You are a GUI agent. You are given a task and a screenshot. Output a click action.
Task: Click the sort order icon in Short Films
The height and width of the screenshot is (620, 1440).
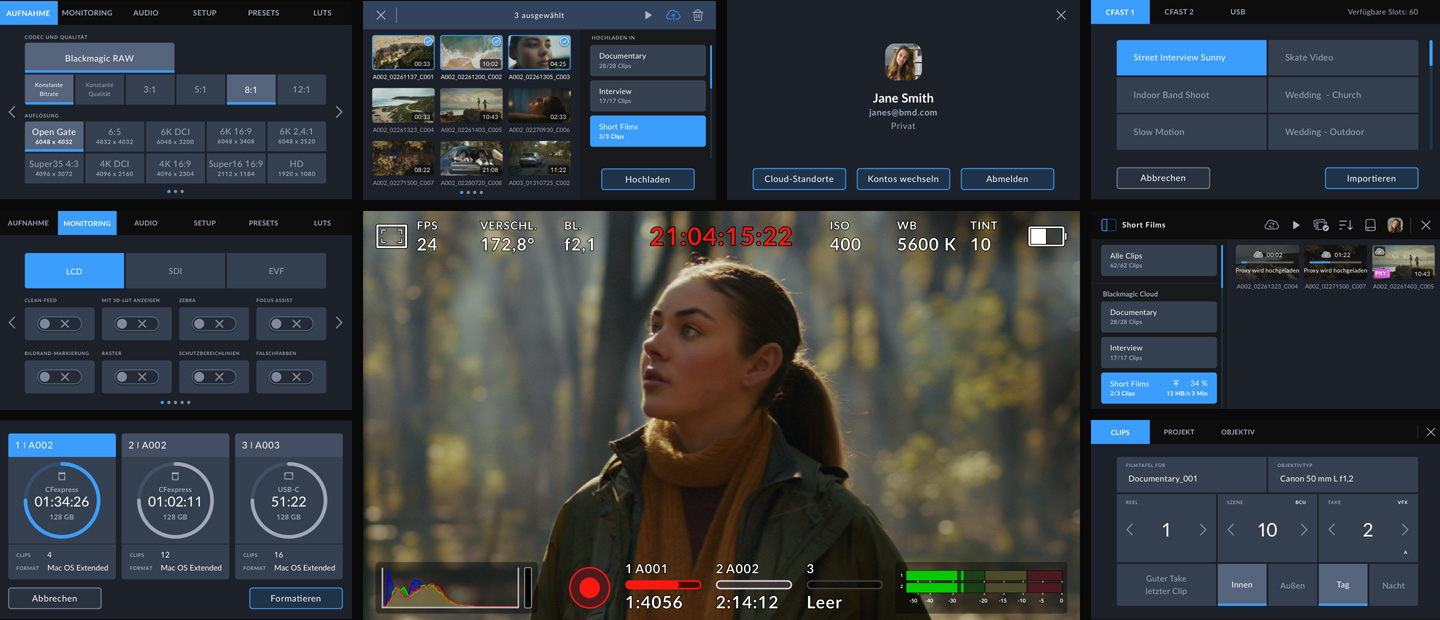pos(1345,225)
